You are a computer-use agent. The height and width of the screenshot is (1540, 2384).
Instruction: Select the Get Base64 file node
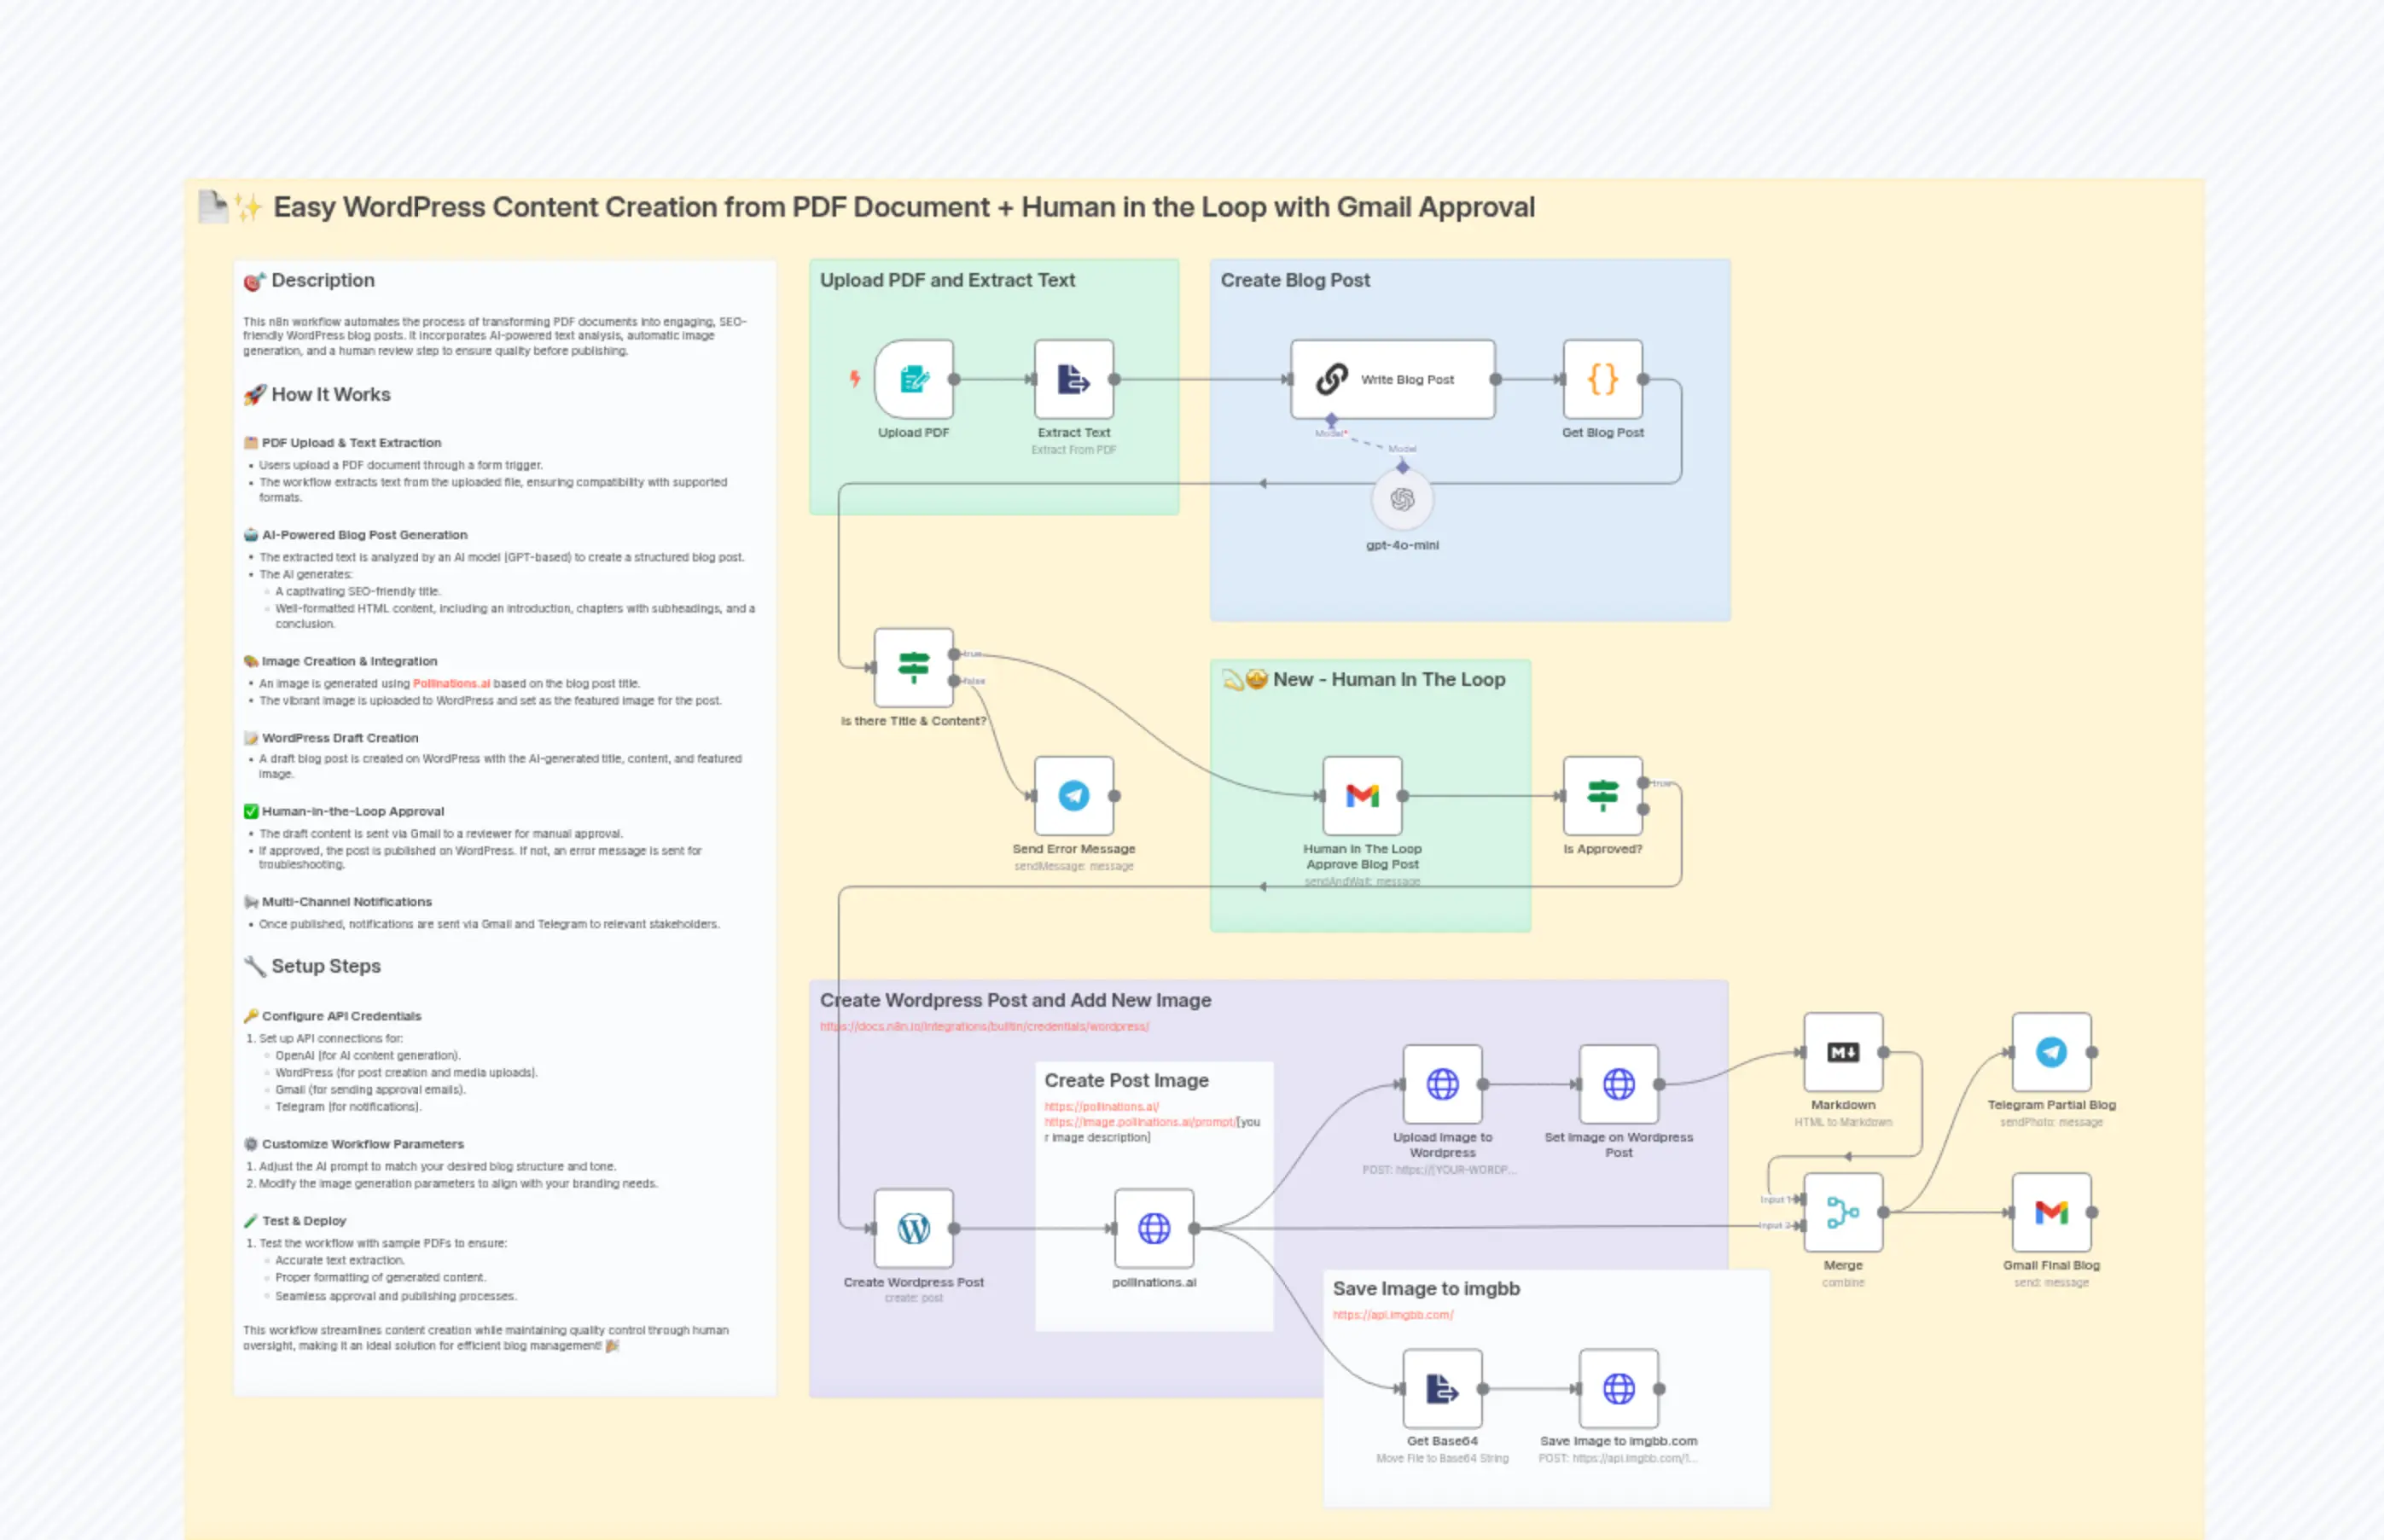click(x=1443, y=1389)
